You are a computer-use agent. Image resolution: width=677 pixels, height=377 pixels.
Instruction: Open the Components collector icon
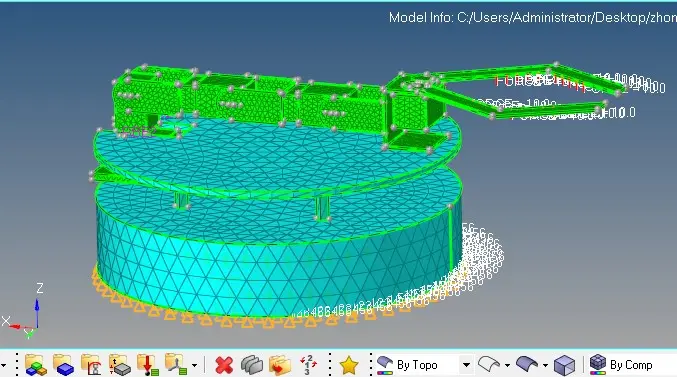point(35,365)
